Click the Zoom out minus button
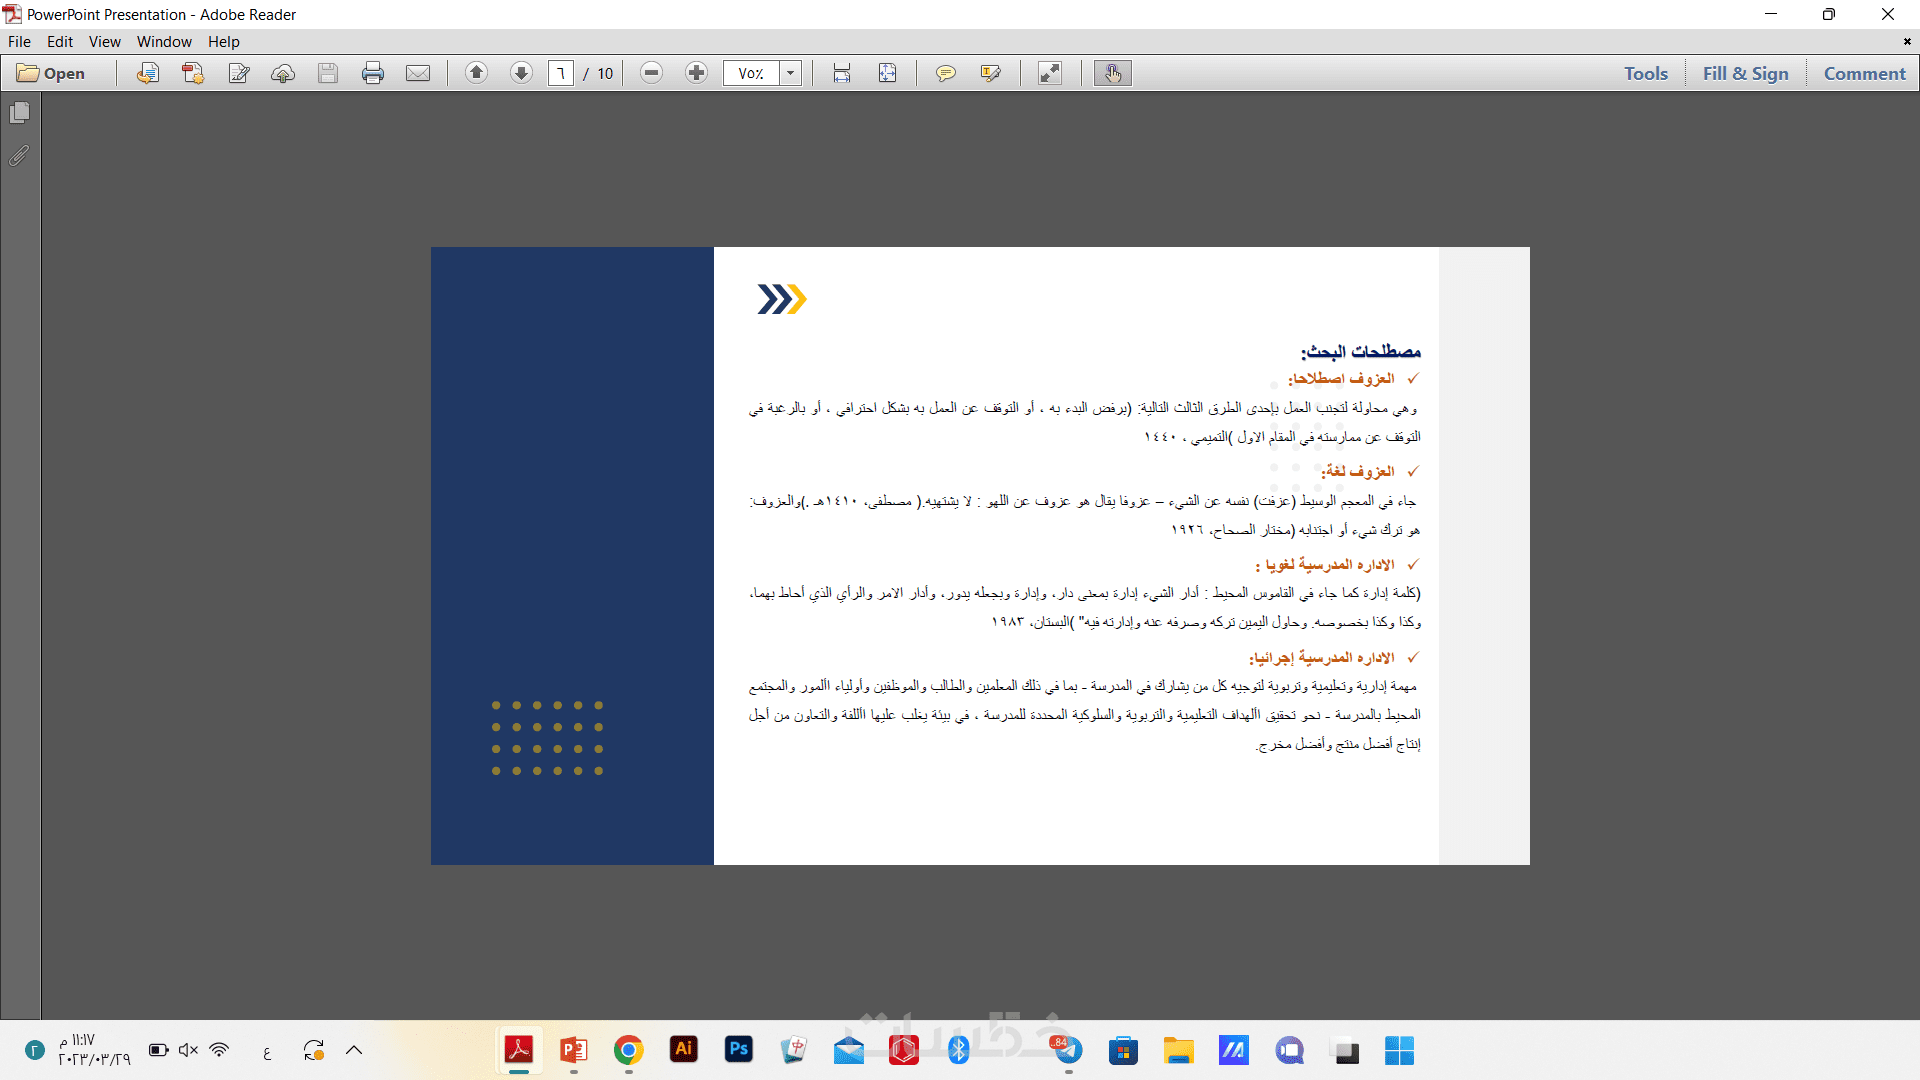The image size is (1920, 1080). click(x=652, y=73)
